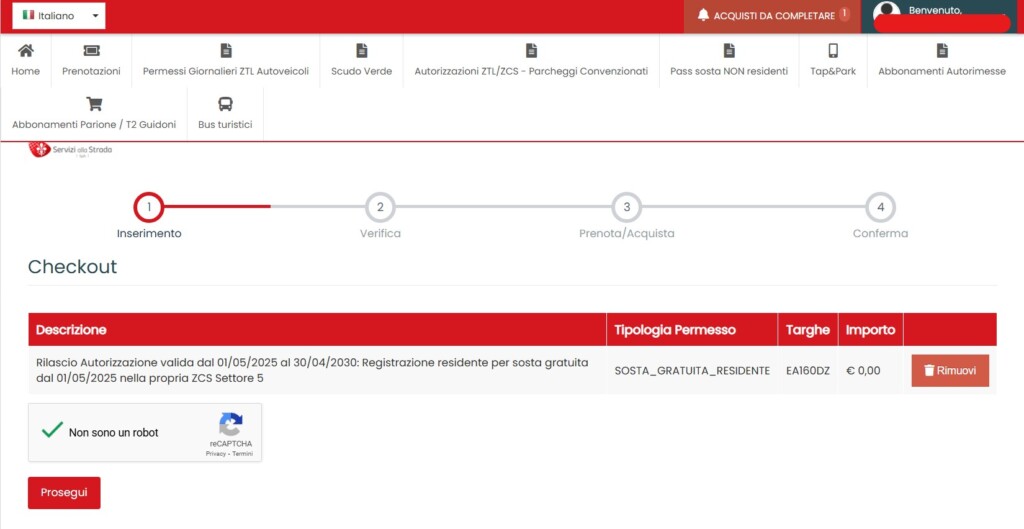1024x529 pixels.
Task: Open Acquisti da completare notifications
Action: coord(774,16)
